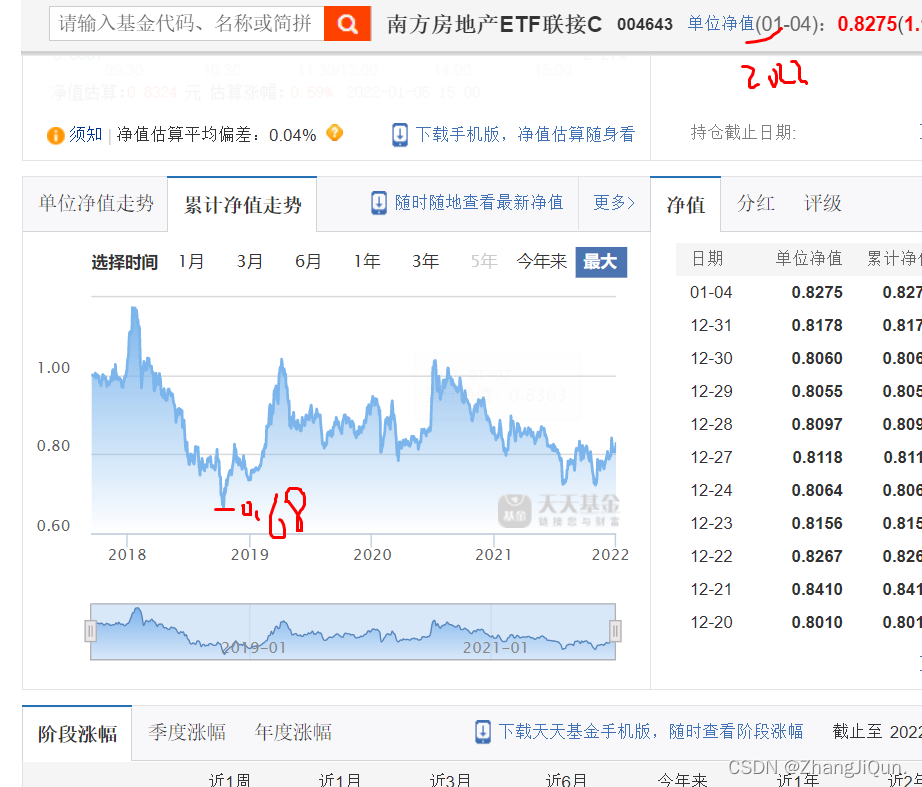Switch to the 年度涨幅 tab
922x787 pixels.
tap(293, 732)
